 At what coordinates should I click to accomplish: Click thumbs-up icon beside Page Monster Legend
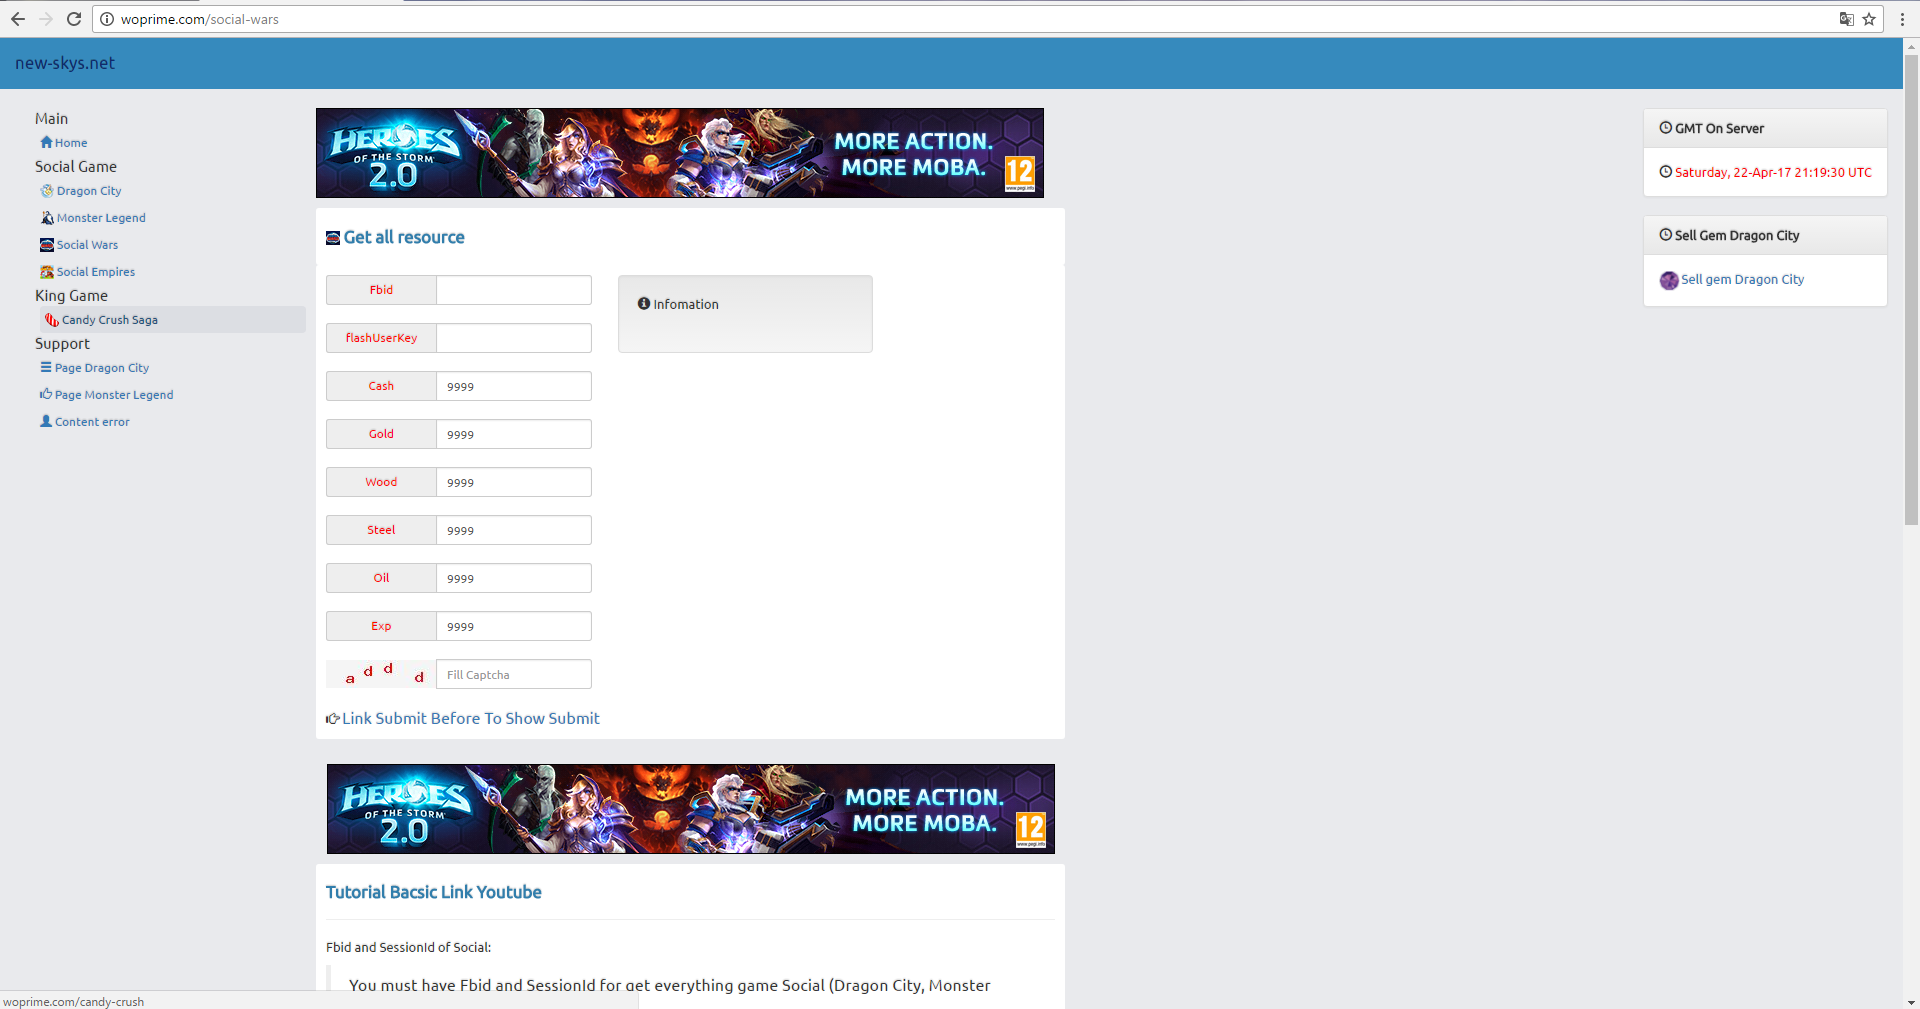[46, 394]
